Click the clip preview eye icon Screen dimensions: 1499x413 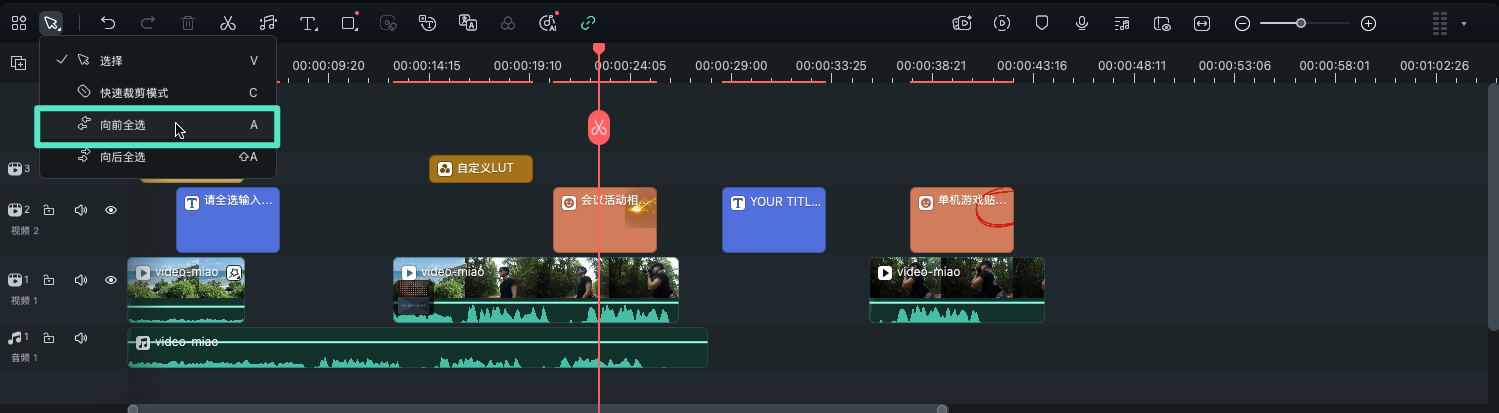(x=1162, y=23)
